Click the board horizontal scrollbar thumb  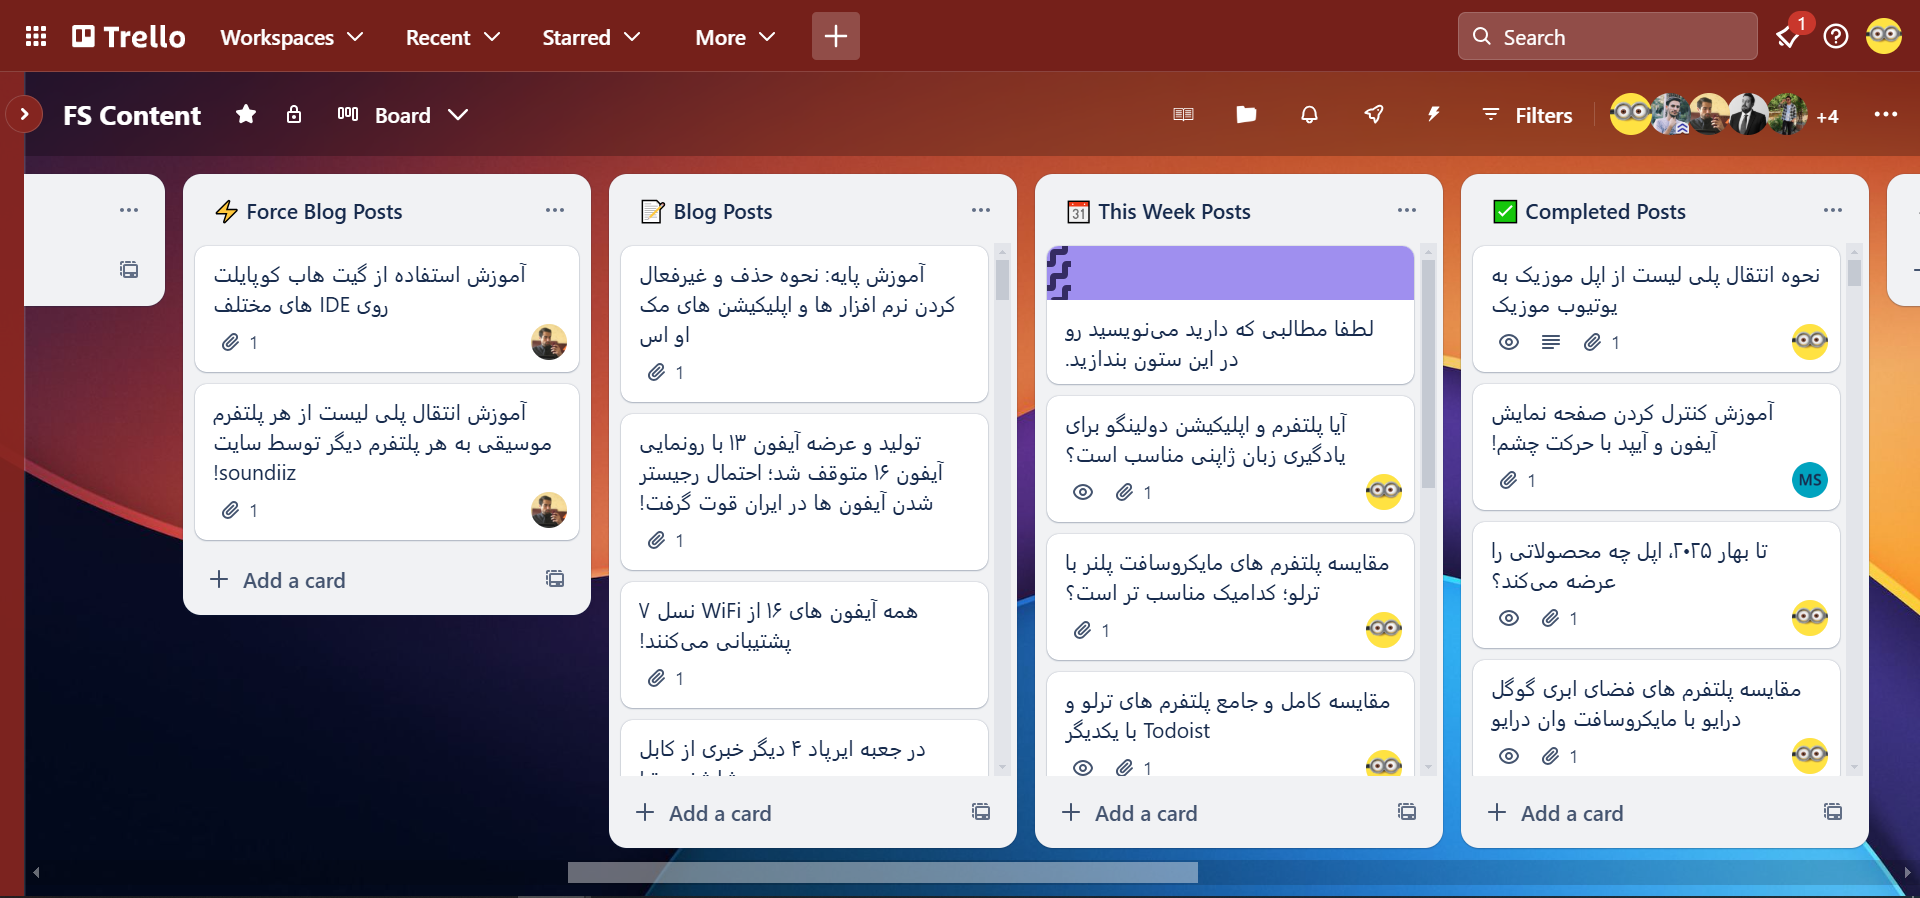[883, 873]
